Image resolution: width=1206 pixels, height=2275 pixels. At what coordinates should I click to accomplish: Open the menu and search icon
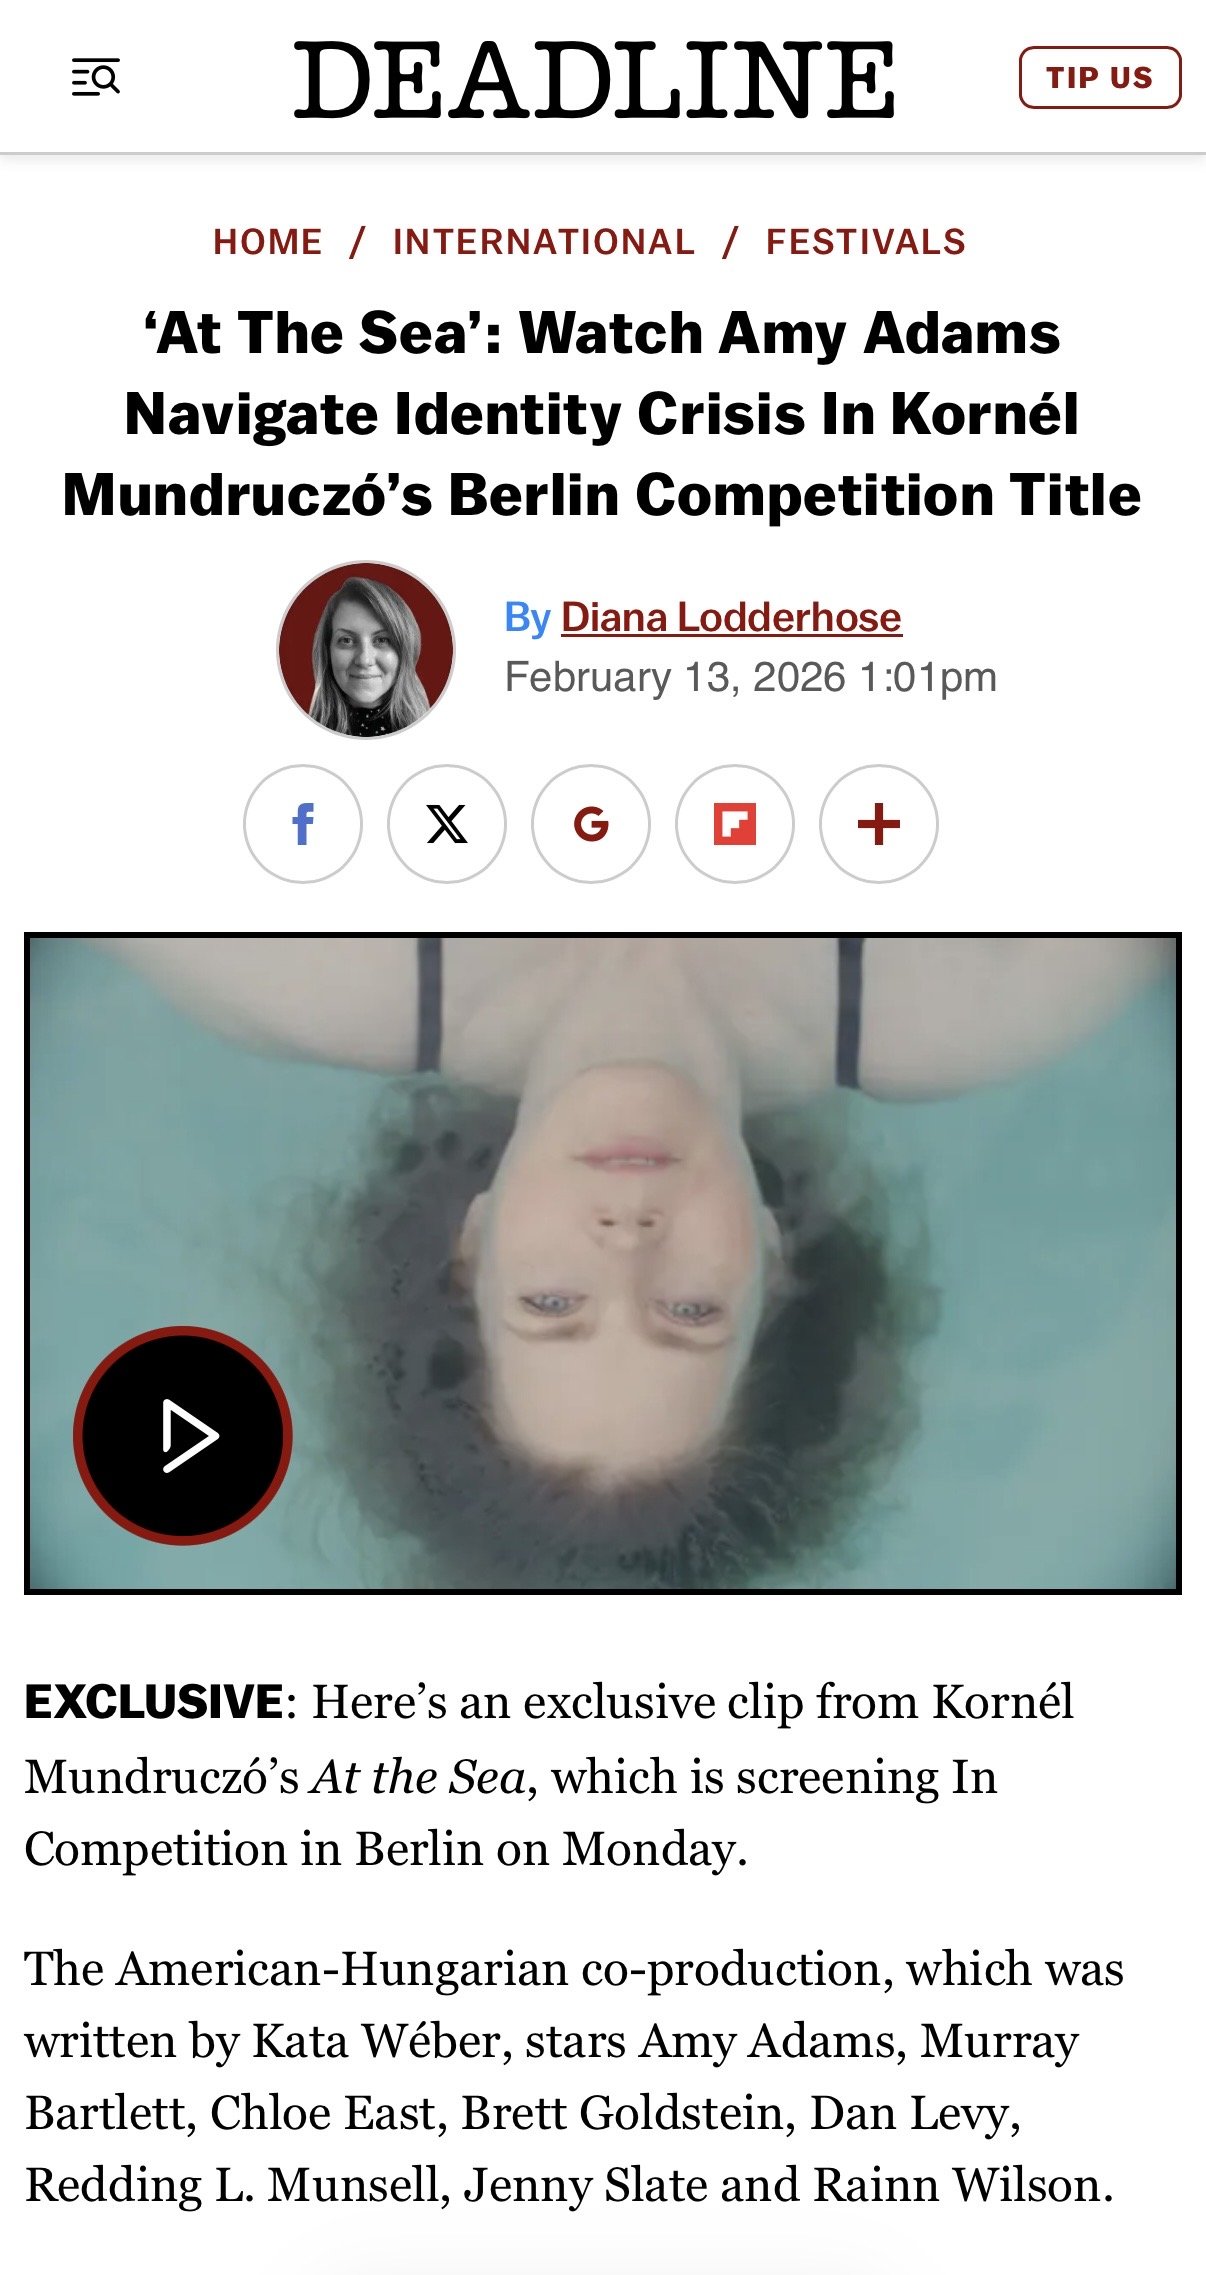pyautogui.click(x=96, y=77)
